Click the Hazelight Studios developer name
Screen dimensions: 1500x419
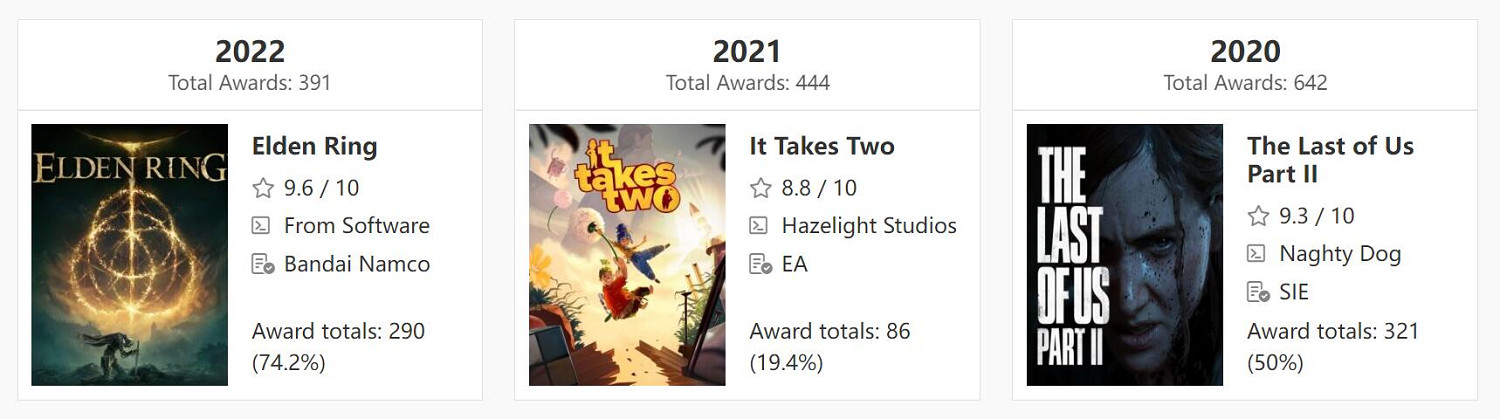pyautogui.click(x=869, y=226)
